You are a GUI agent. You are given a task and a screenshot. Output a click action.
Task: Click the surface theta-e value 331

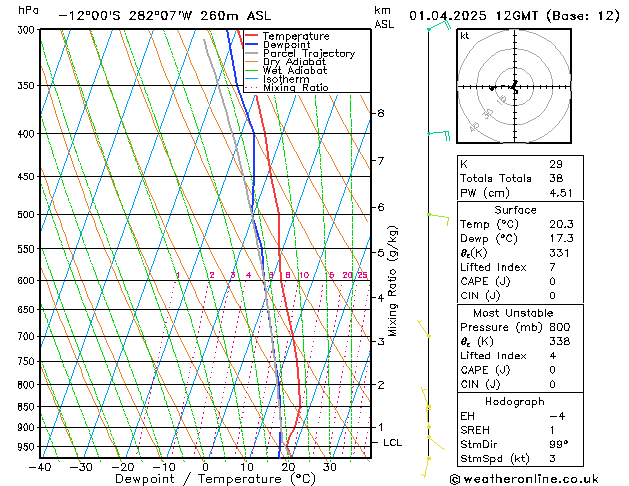pos(559,253)
